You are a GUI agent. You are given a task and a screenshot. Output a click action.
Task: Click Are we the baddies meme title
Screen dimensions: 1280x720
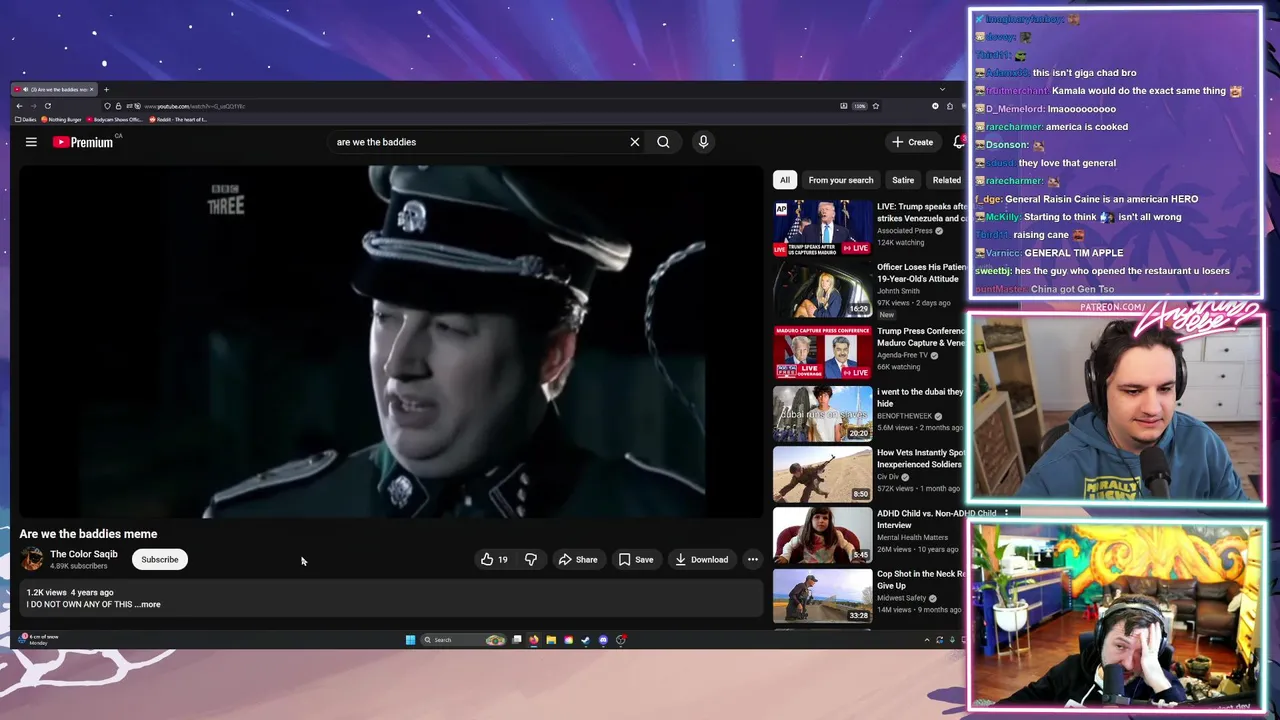tap(88, 534)
